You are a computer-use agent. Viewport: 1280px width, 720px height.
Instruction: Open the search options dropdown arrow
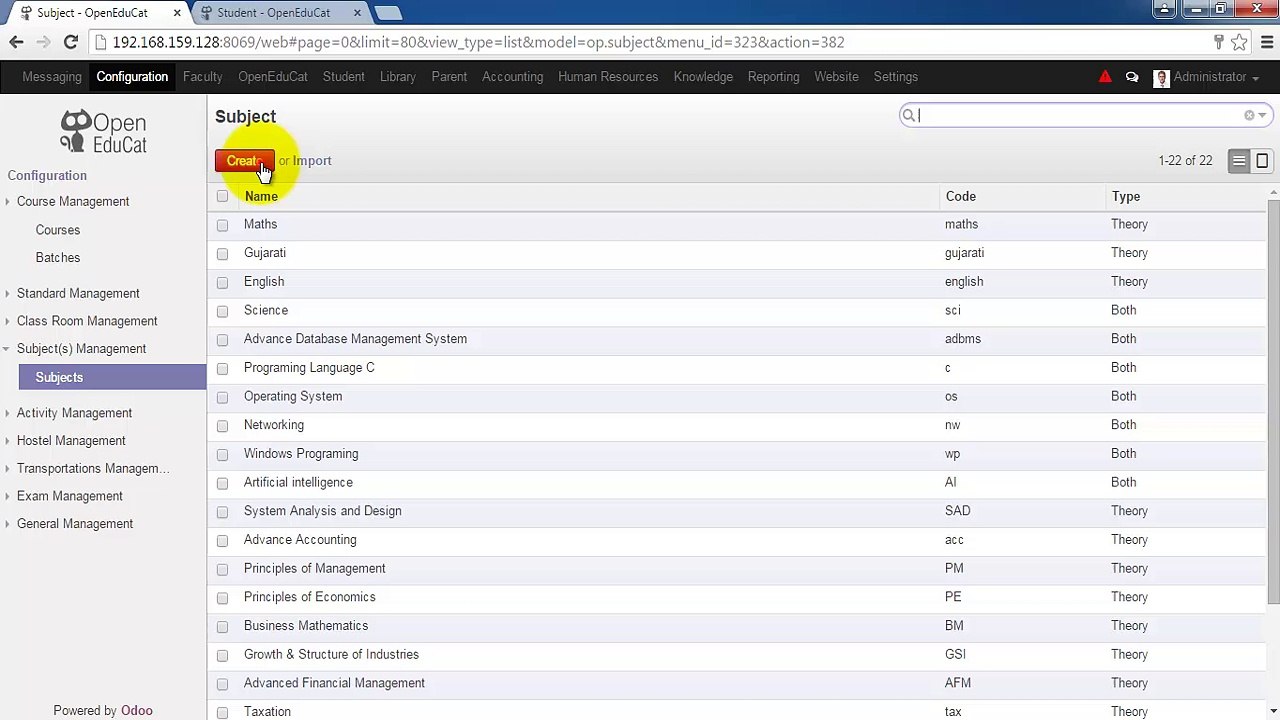[1262, 115]
